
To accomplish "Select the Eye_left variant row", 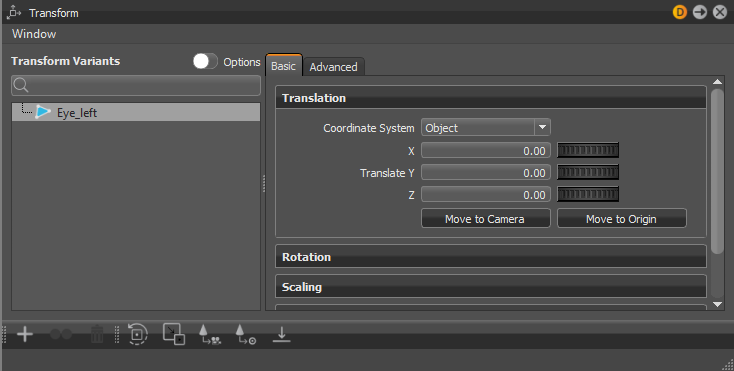I will coord(136,112).
